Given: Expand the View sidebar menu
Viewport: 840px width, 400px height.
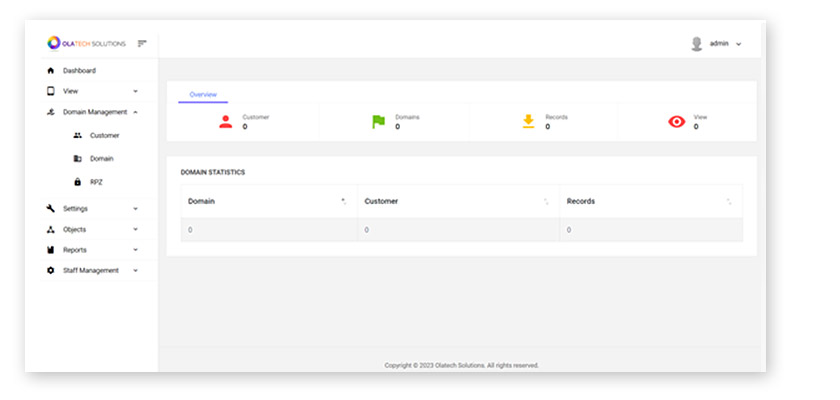Looking at the screenshot, I should (91, 91).
